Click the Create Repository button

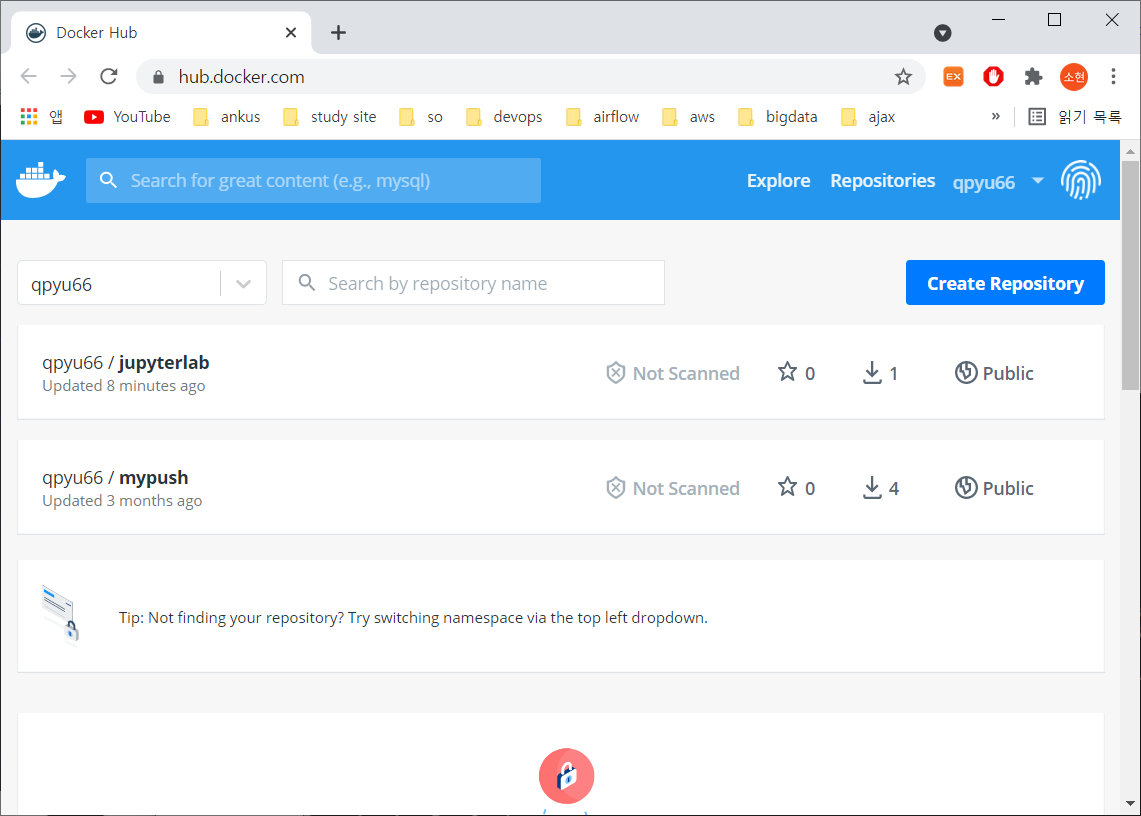click(1005, 282)
